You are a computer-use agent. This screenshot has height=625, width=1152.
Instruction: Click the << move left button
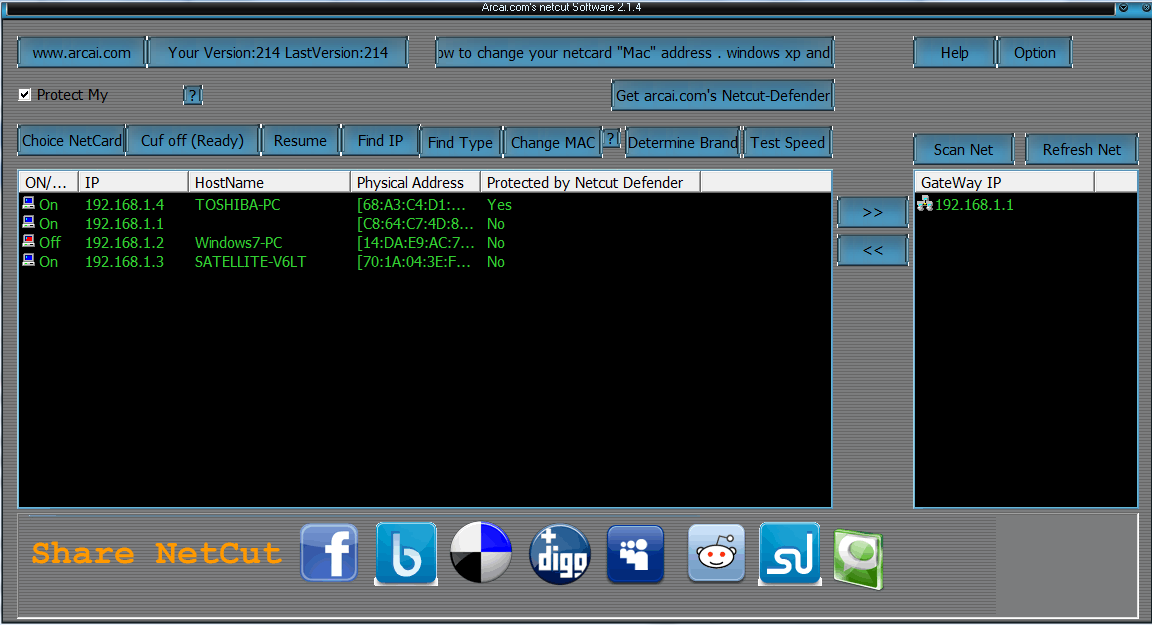tap(873, 250)
